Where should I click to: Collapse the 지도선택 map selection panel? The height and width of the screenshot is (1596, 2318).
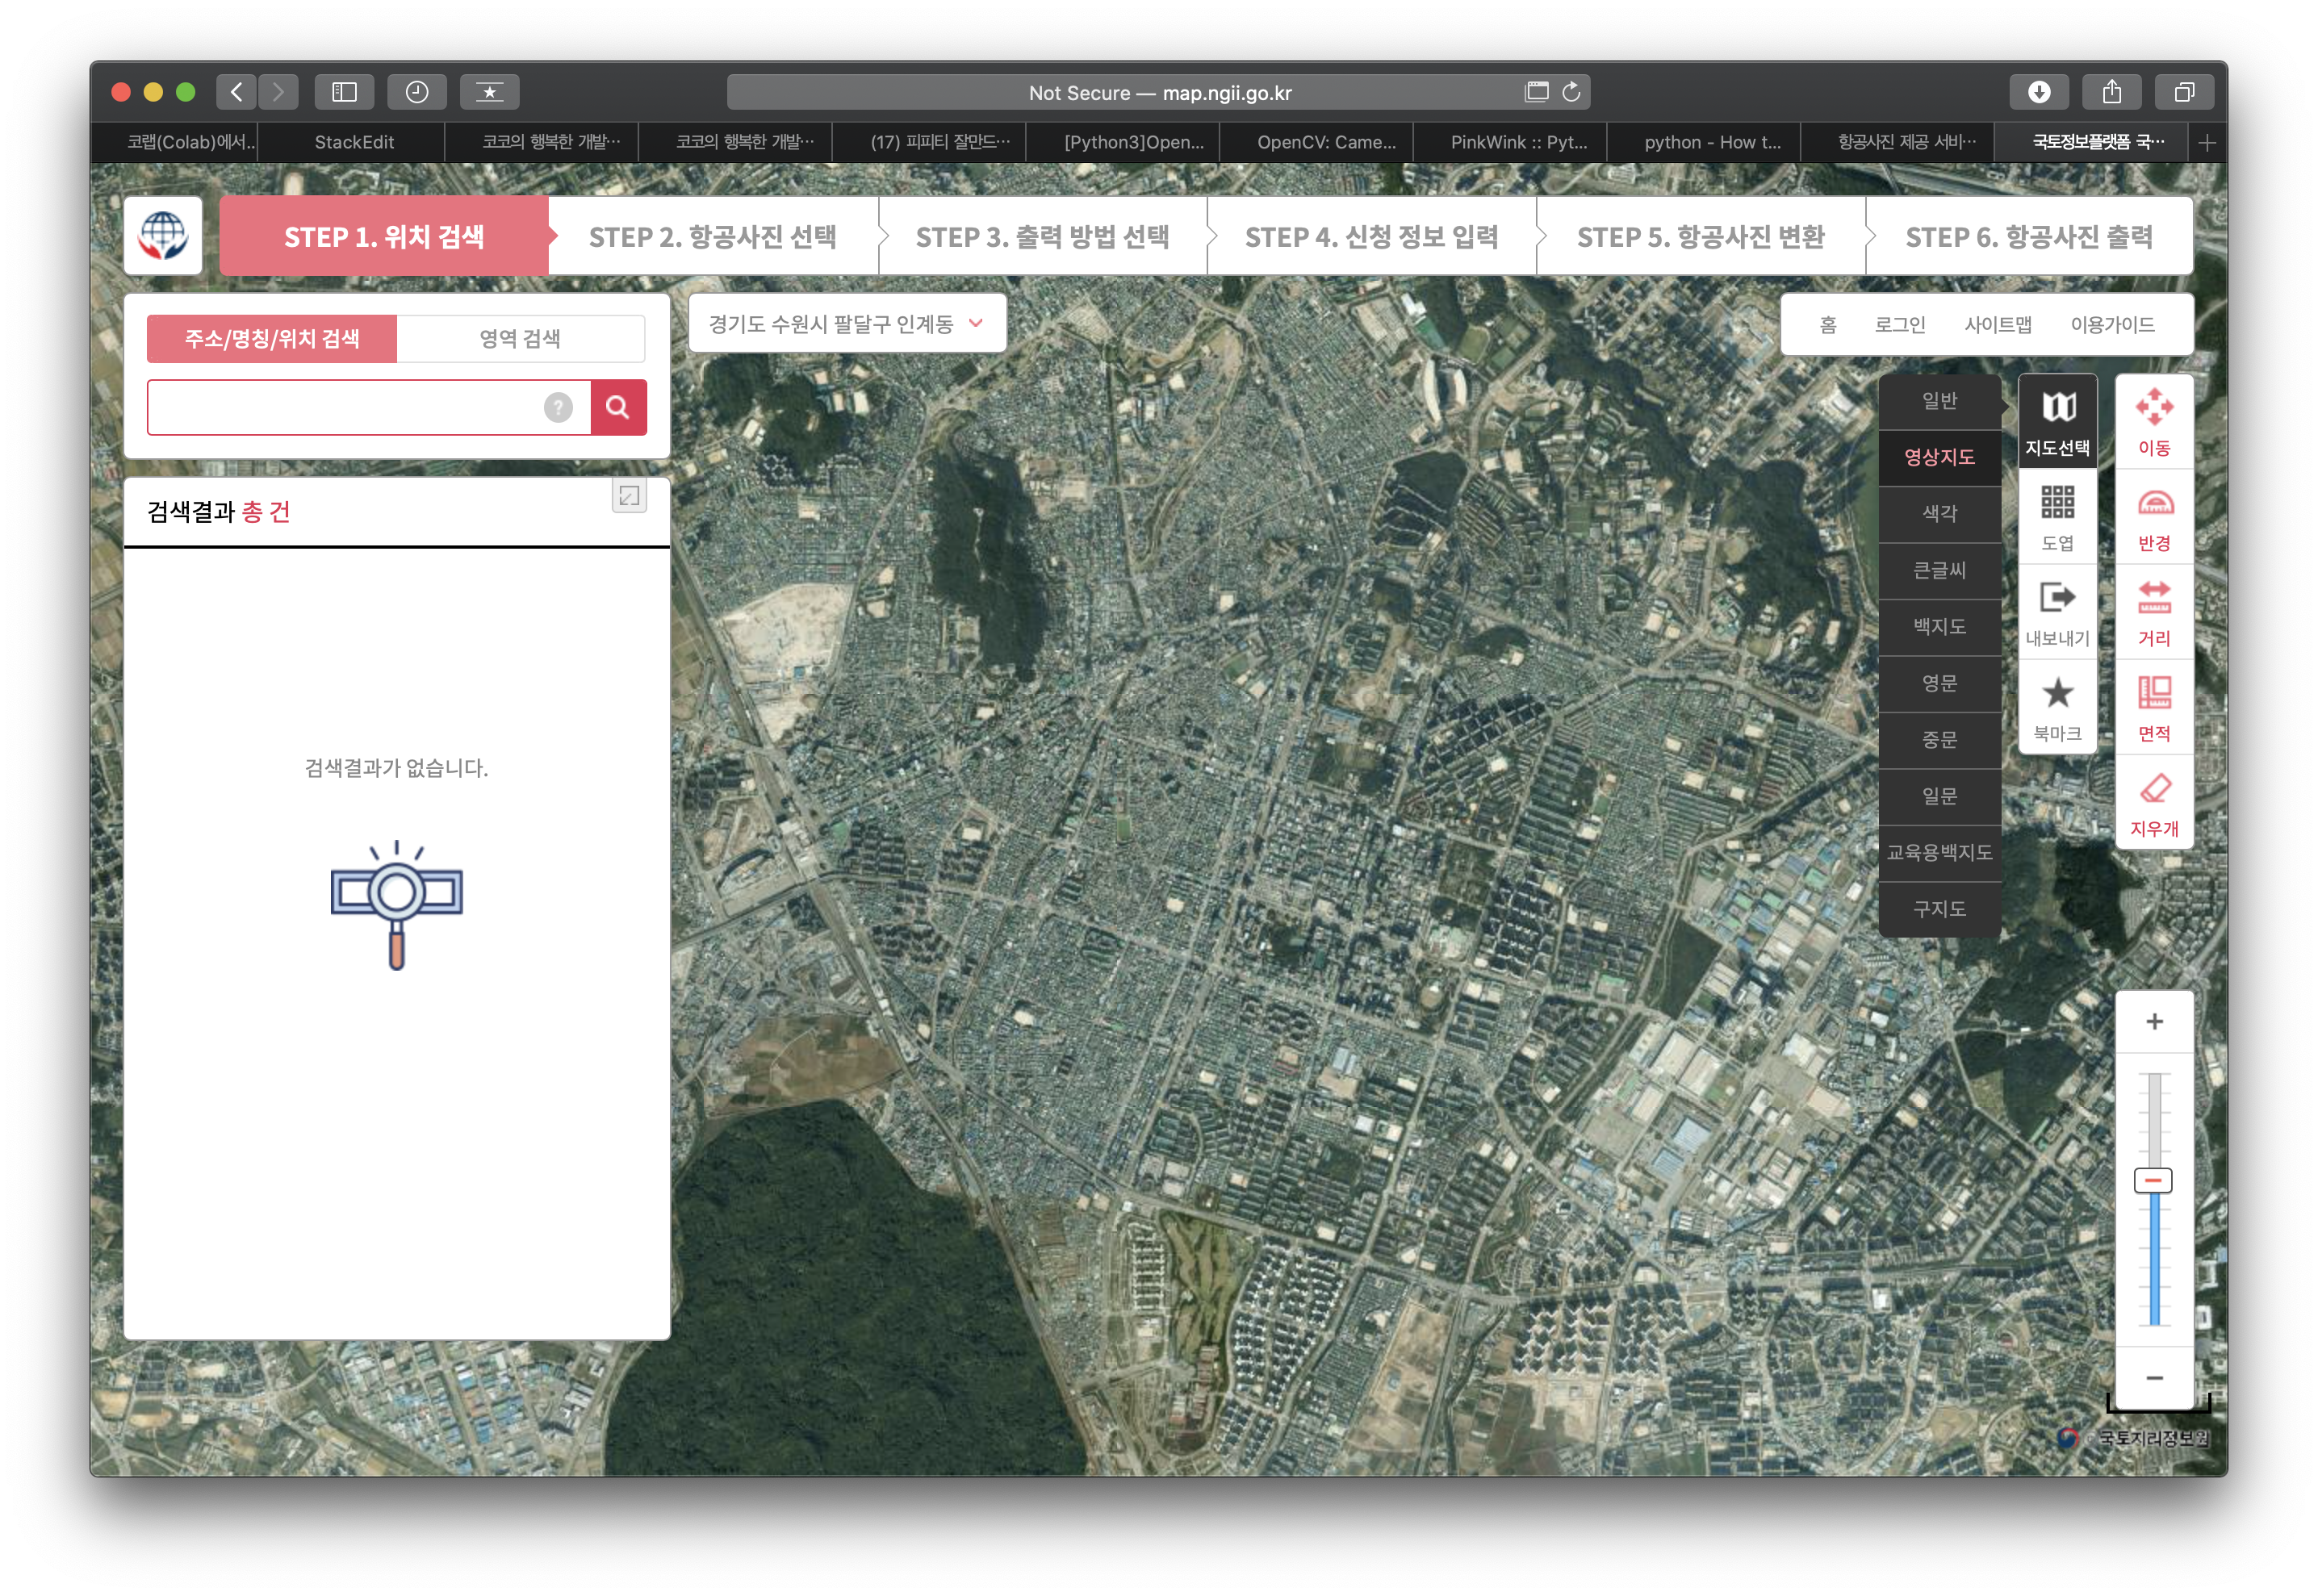(x=2057, y=420)
